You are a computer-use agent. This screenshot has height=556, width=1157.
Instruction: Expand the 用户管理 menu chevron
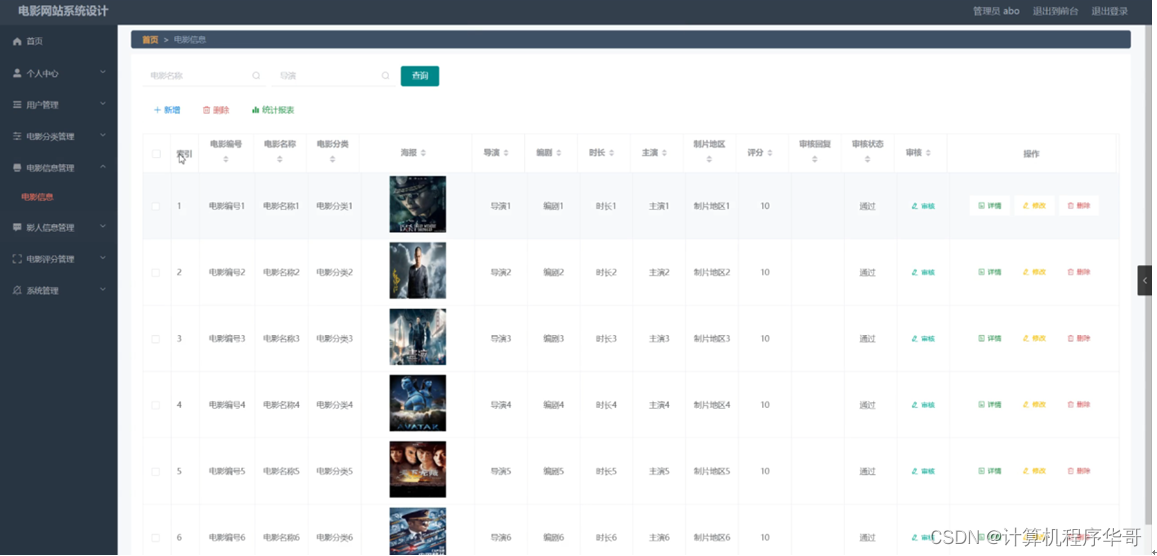coord(103,104)
